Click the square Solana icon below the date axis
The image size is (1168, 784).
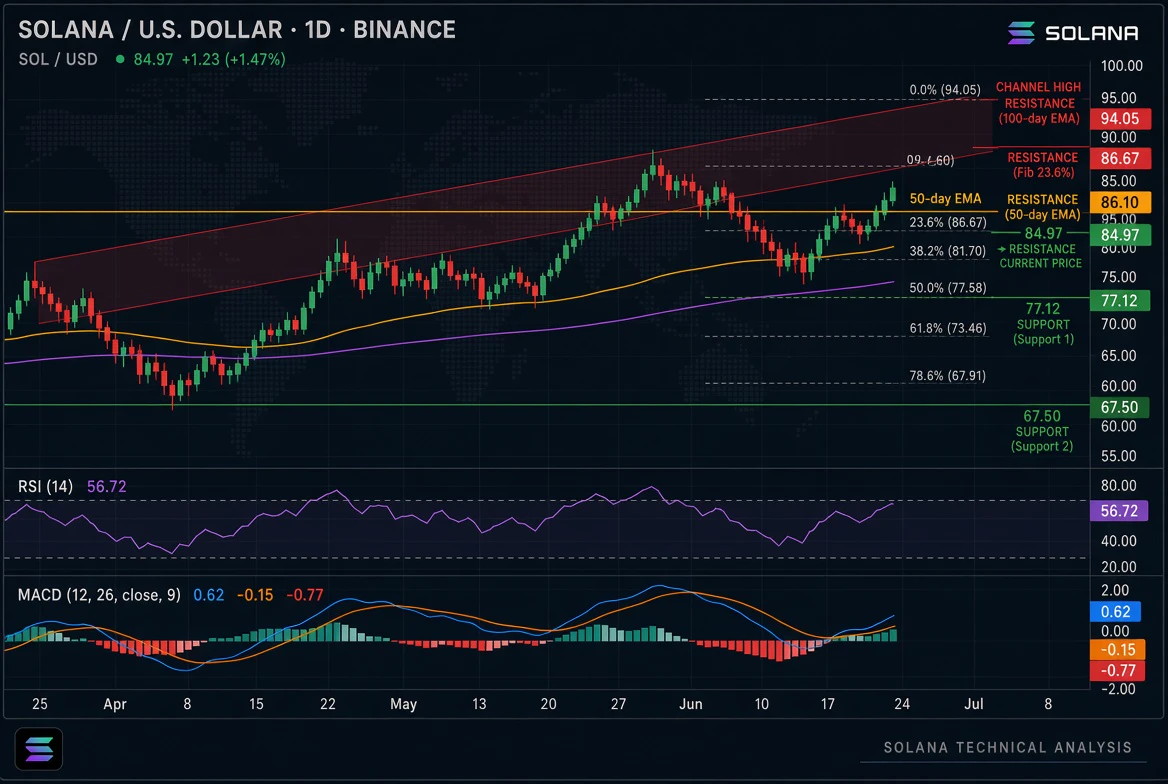(x=39, y=748)
